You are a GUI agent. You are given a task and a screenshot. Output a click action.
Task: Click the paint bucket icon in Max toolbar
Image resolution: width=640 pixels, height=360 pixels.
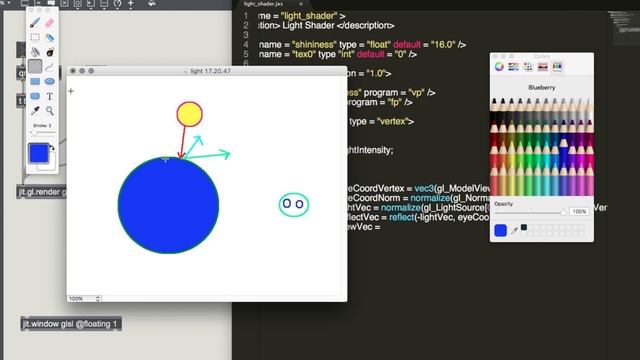point(151,3)
